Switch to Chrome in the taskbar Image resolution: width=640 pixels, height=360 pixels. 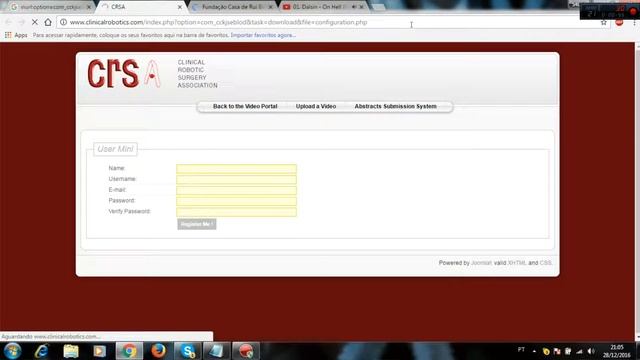click(x=129, y=351)
